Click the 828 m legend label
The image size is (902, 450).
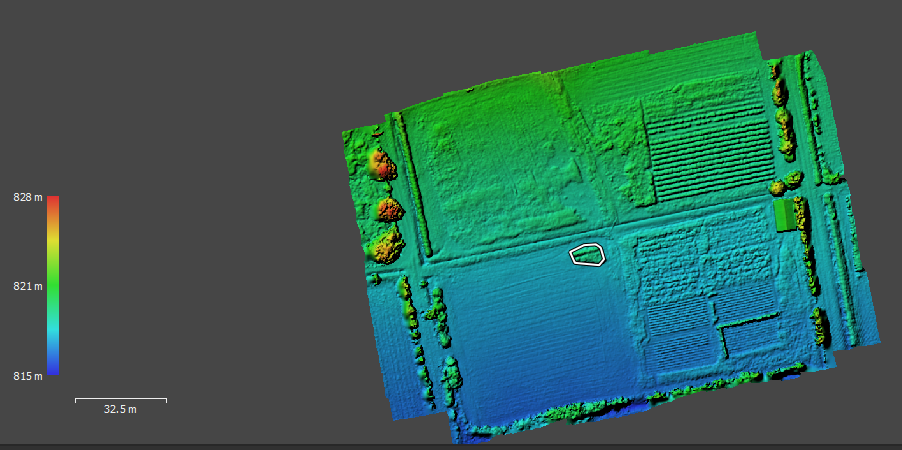click(28, 197)
